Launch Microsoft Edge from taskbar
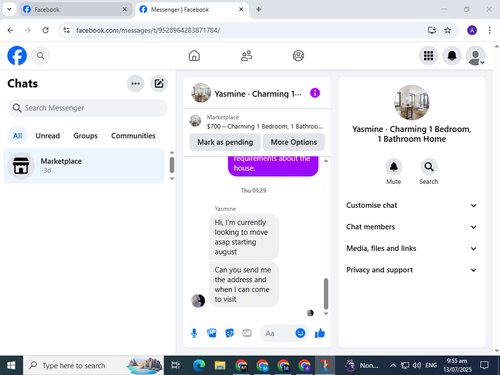Screen dimensions: 500x375 (199, 366)
